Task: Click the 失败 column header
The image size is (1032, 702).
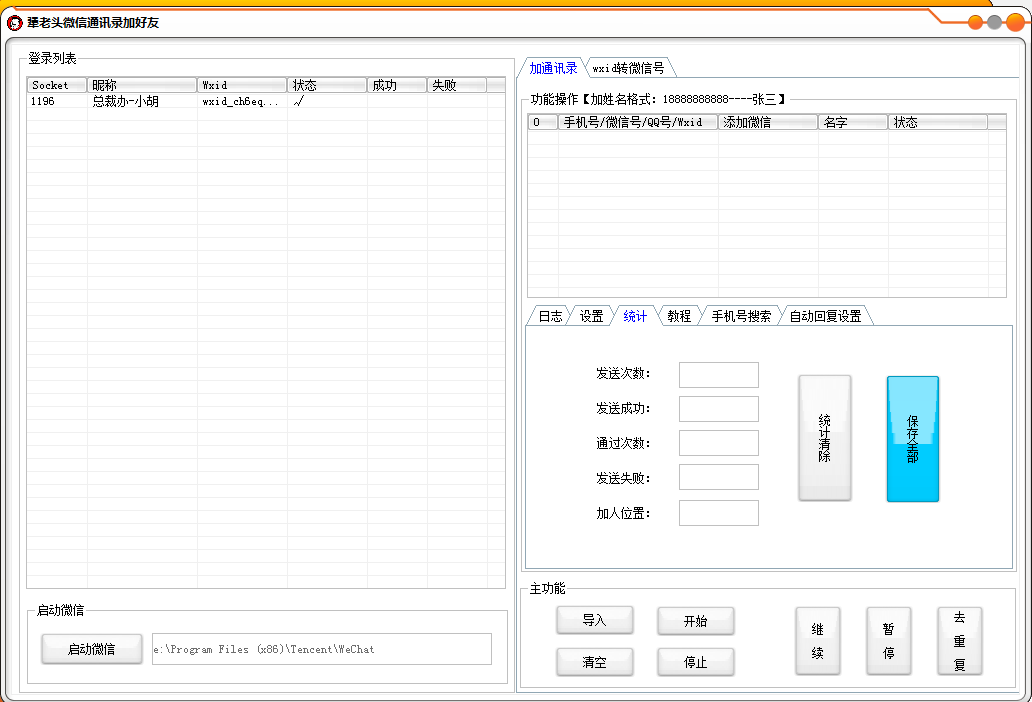Action: [x=457, y=85]
